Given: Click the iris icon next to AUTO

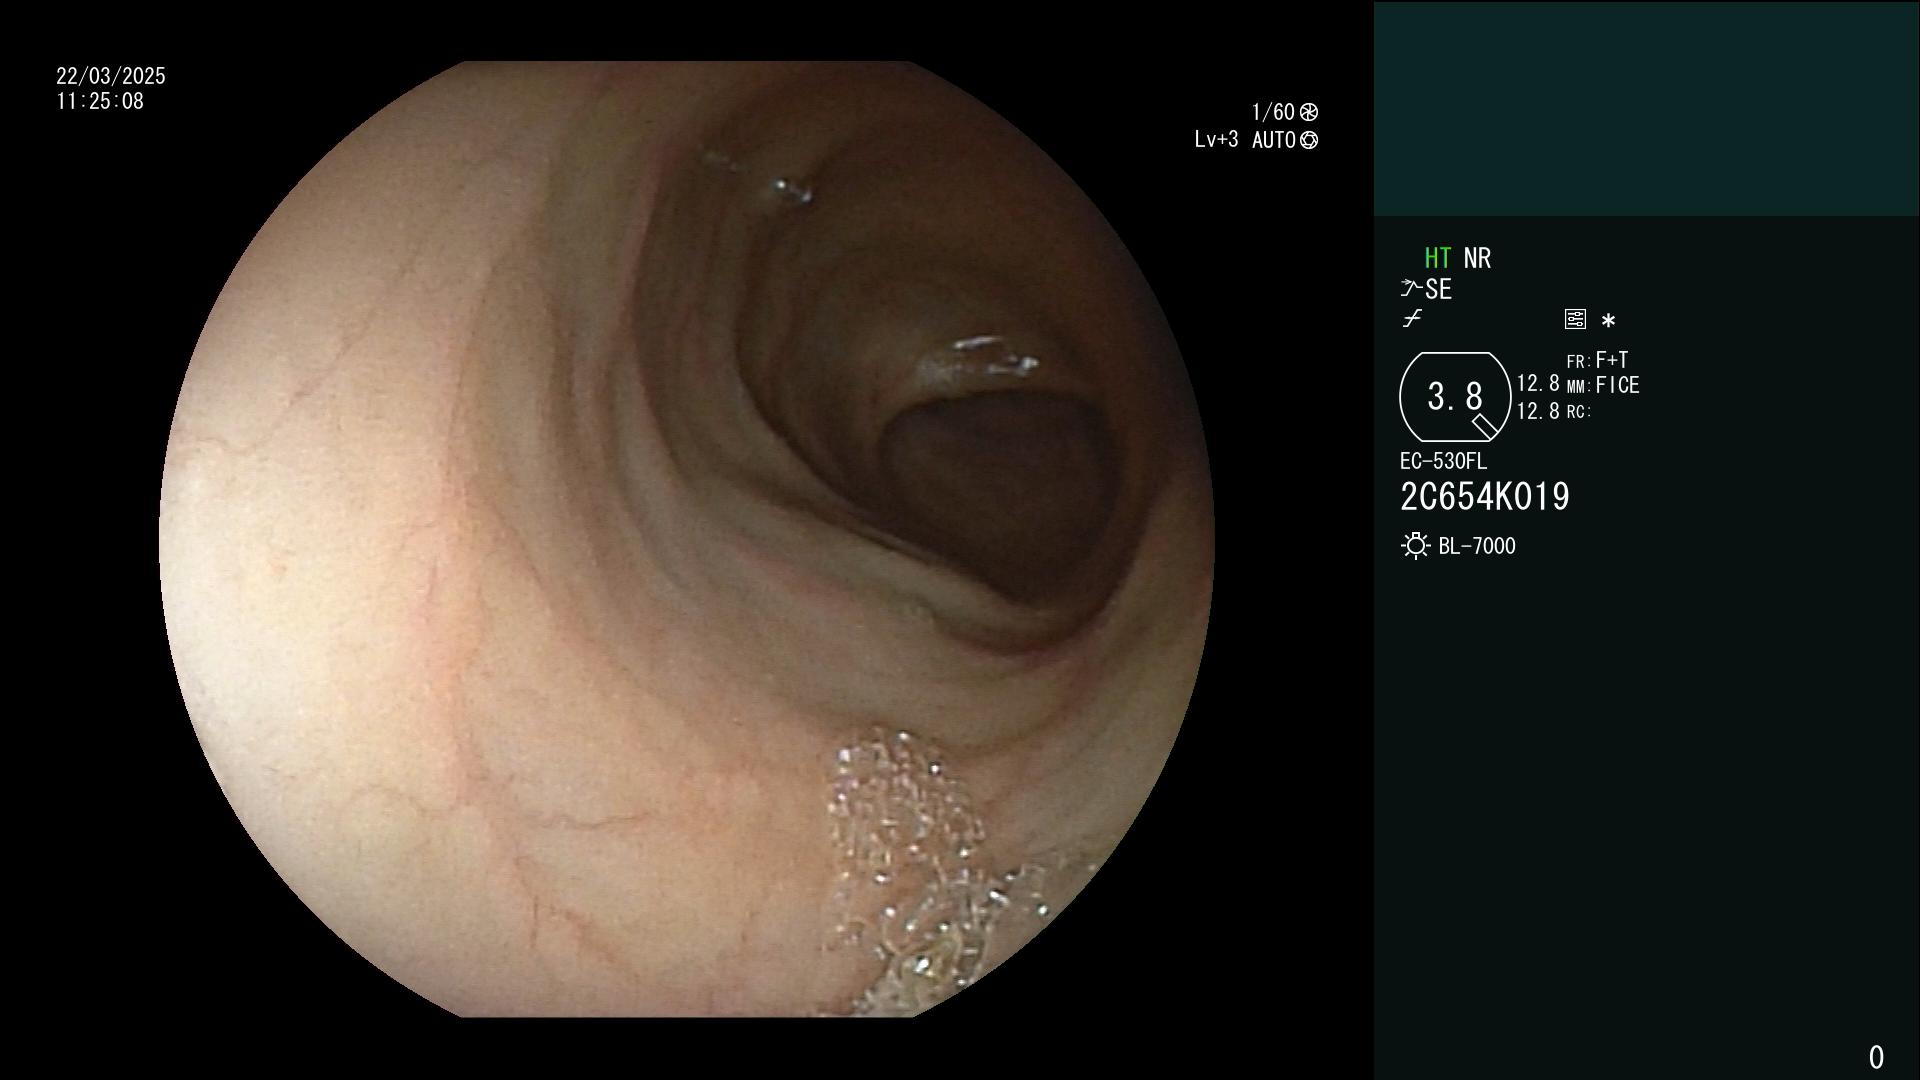Looking at the screenshot, I should point(1309,140).
